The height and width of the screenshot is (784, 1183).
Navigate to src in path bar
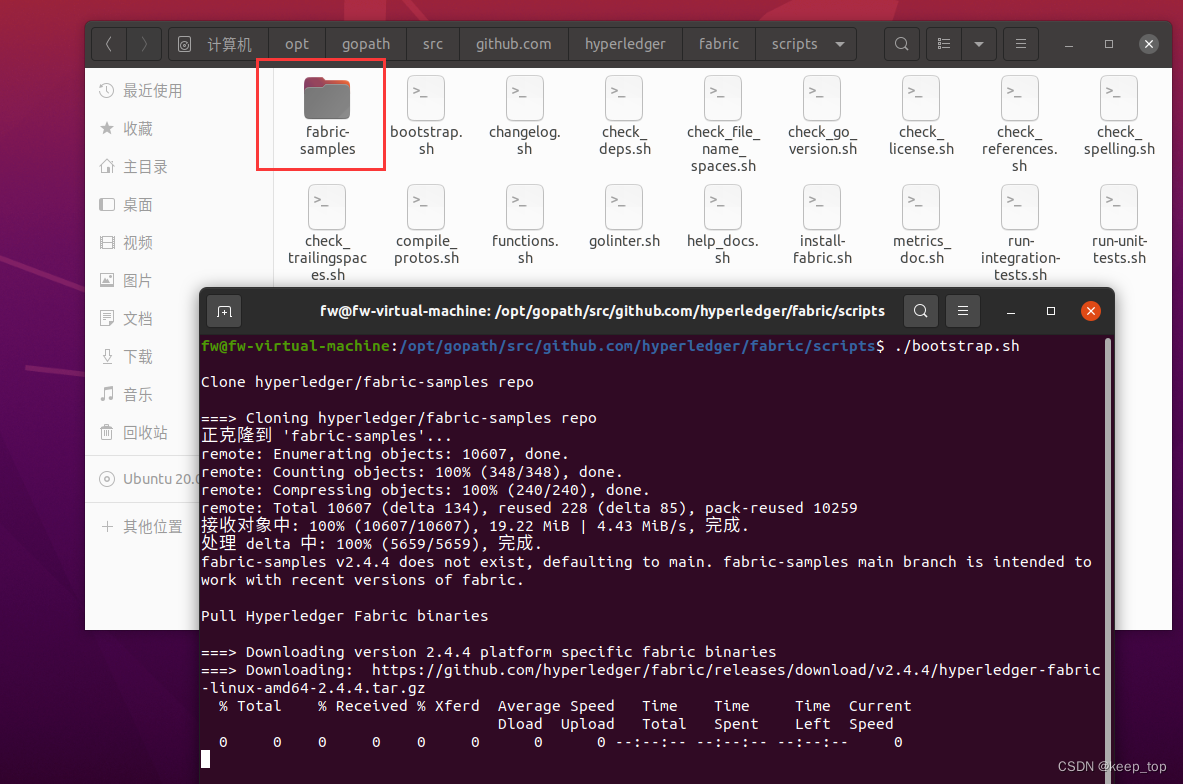click(433, 44)
